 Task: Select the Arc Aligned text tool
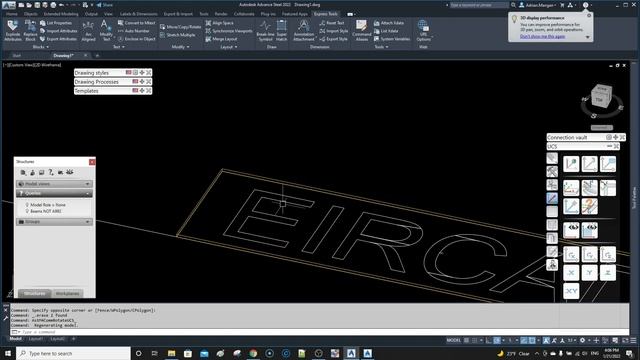(88, 31)
